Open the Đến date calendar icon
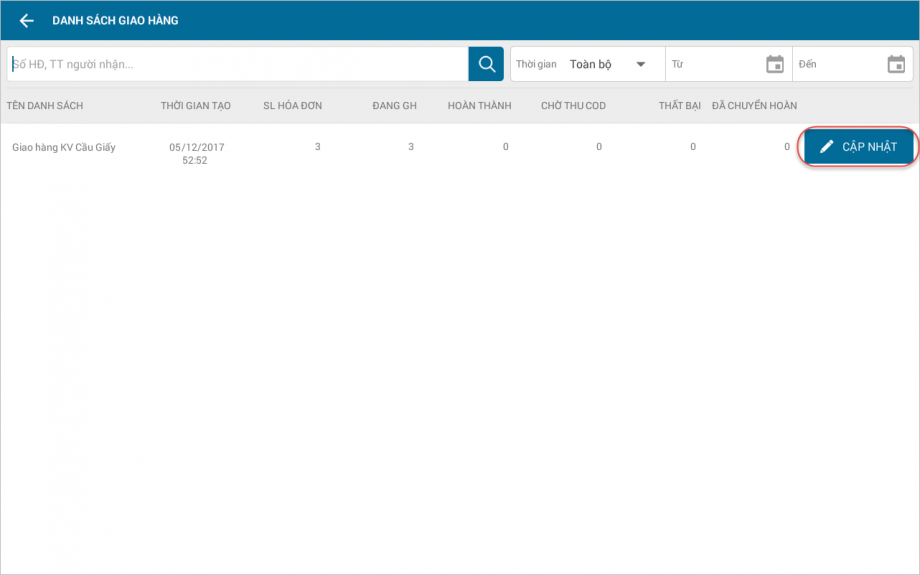Viewport: 920px width, 575px height. (896, 64)
